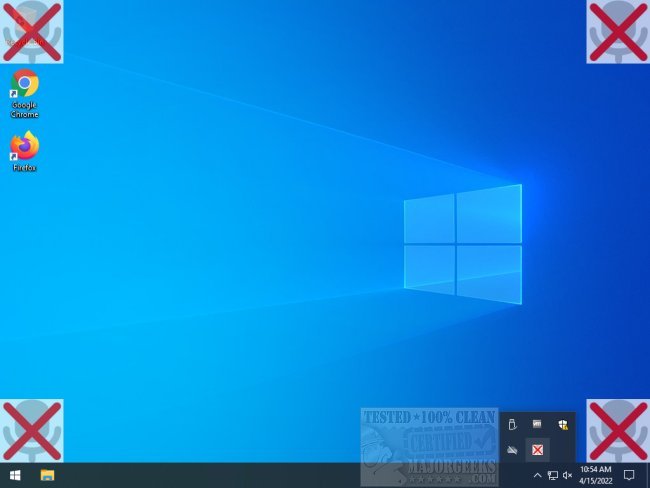Open the network status tray icon
This screenshot has width=650, height=488.
[553, 475]
